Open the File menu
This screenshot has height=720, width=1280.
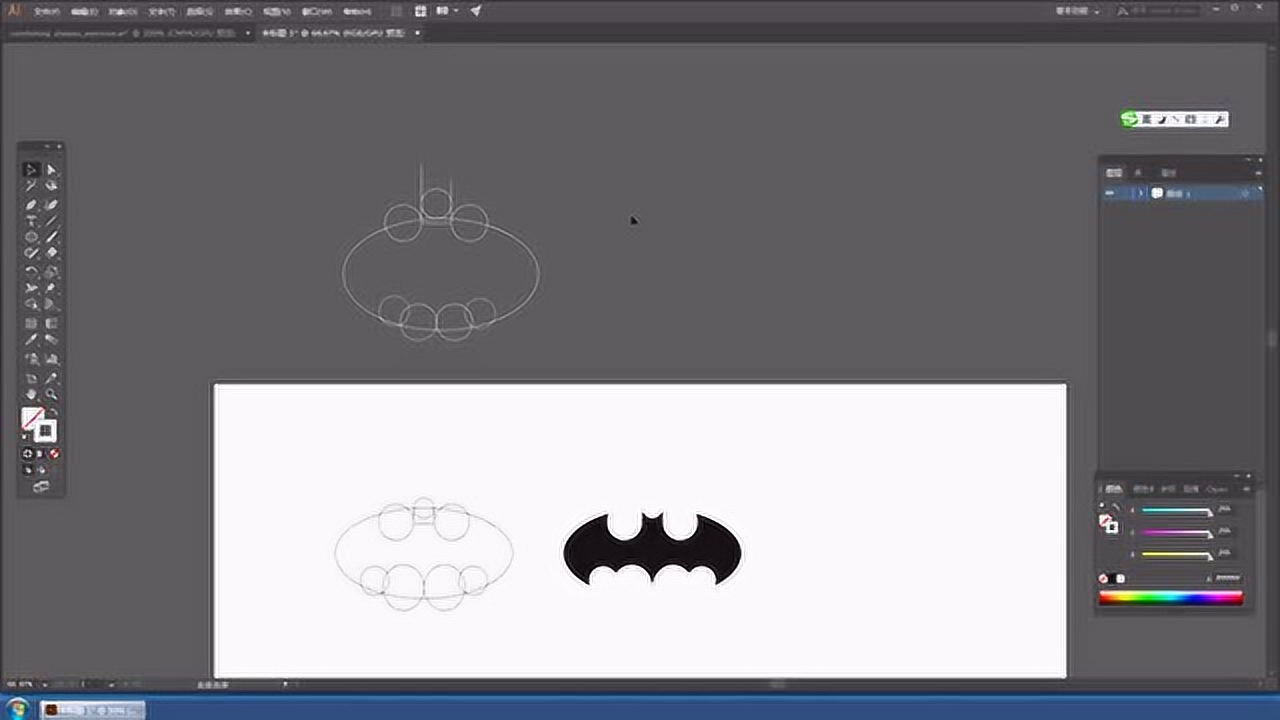tap(46, 11)
